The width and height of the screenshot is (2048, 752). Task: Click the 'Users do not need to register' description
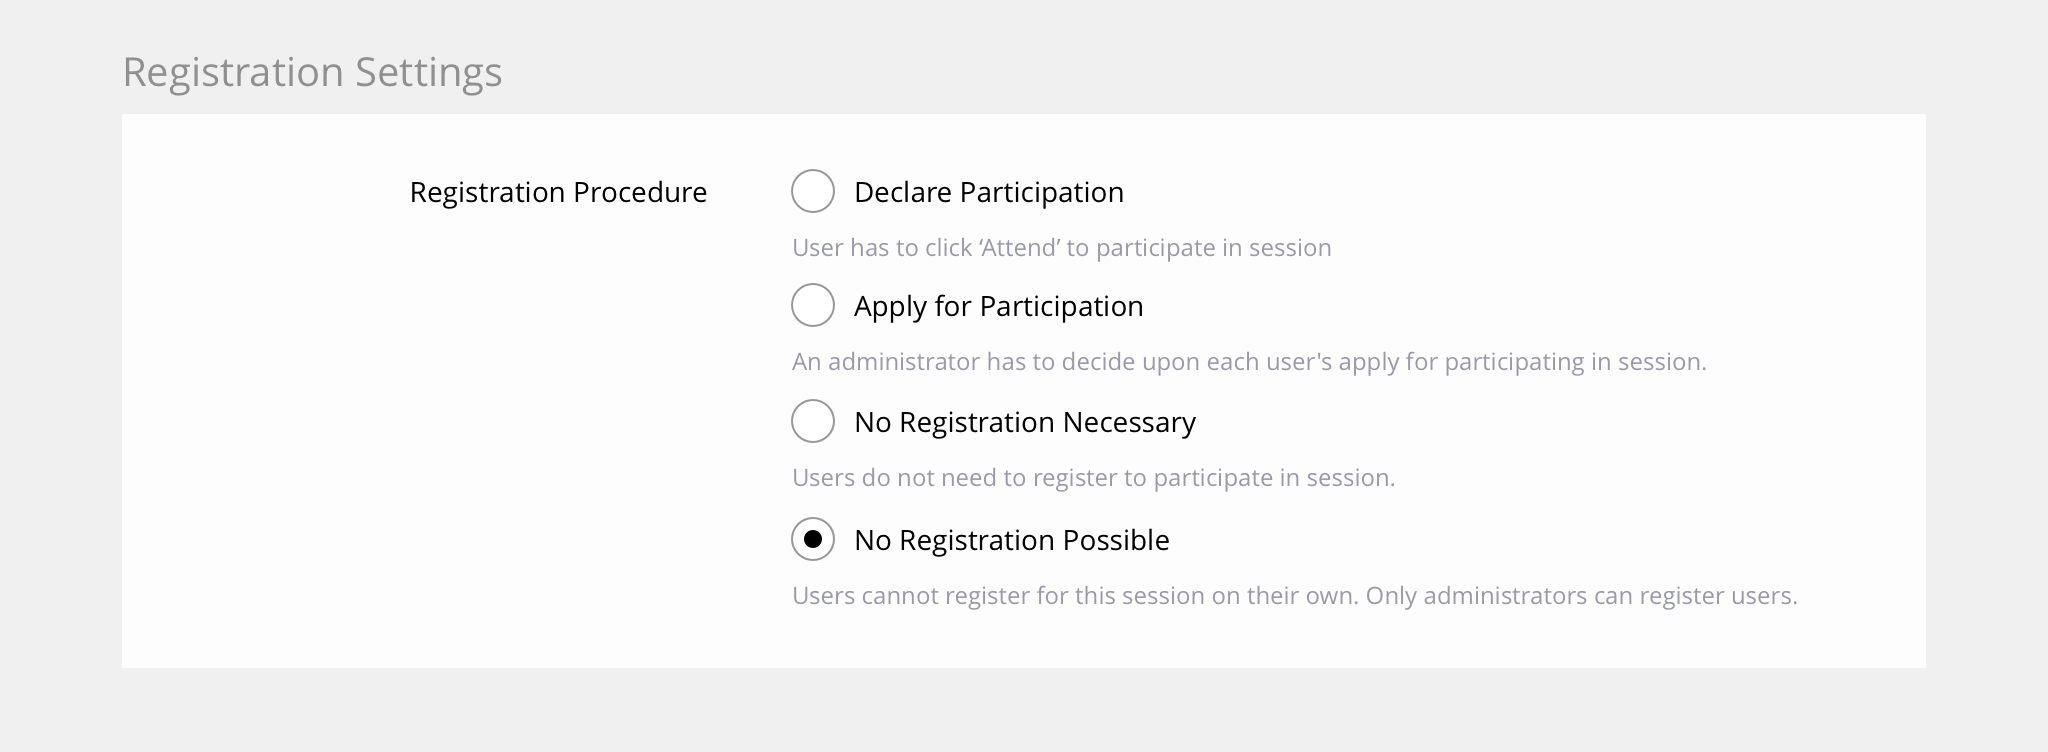[1093, 478]
